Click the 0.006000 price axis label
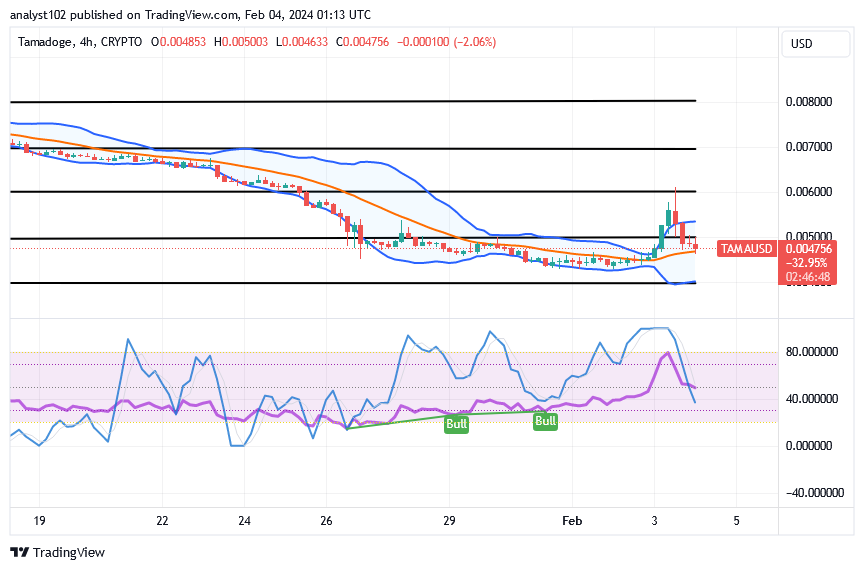This screenshot has height=570, width=864. click(809, 192)
